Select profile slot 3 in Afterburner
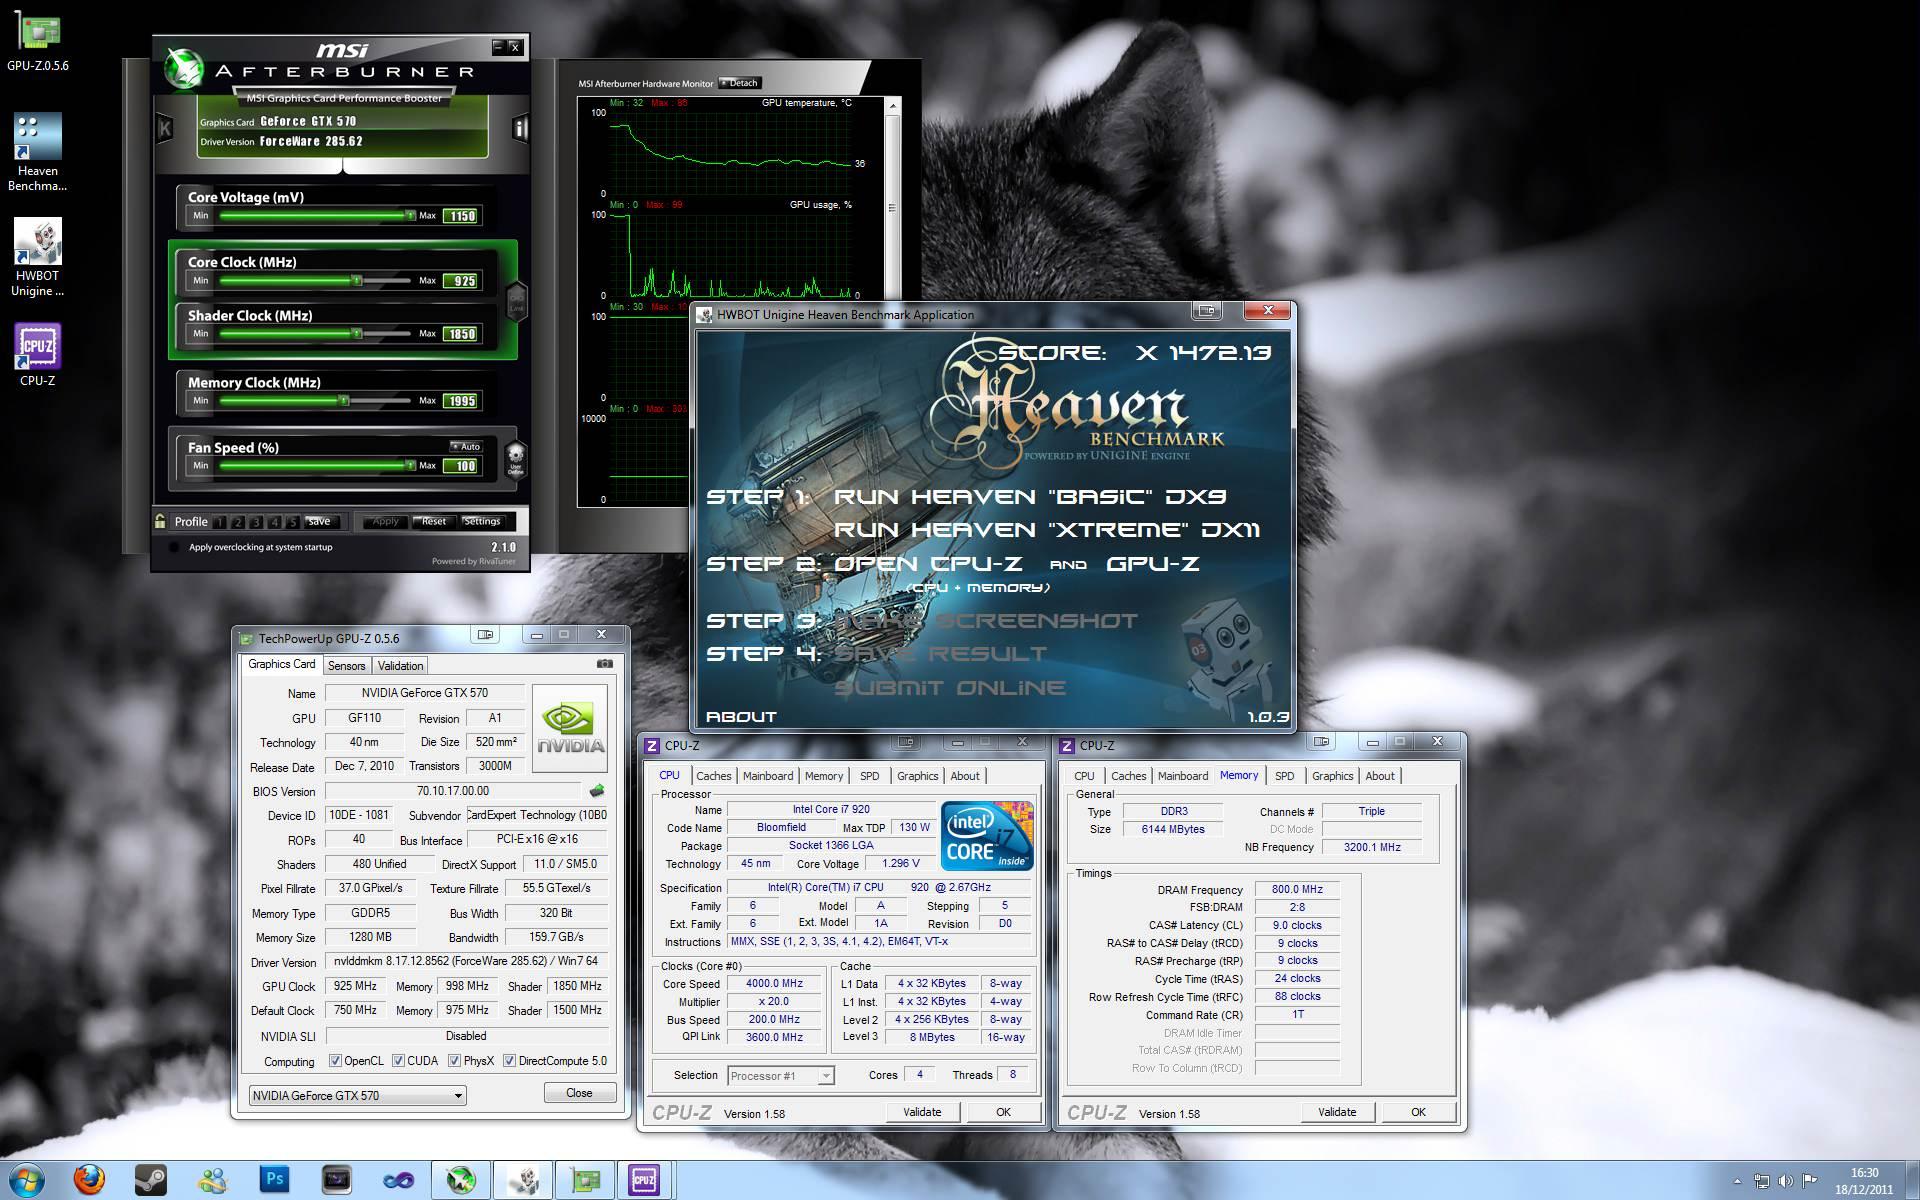The width and height of the screenshot is (1920, 1200). (x=257, y=522)
